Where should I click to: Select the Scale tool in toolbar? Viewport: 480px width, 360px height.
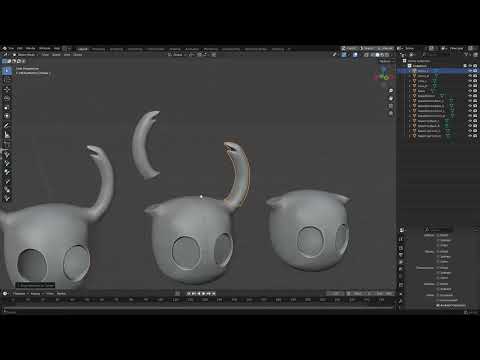pos(7,108)
